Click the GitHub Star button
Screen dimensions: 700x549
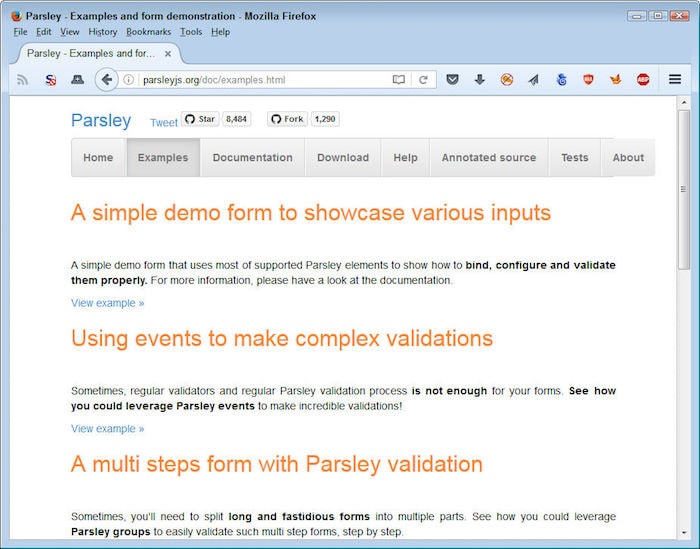[200, 119]
